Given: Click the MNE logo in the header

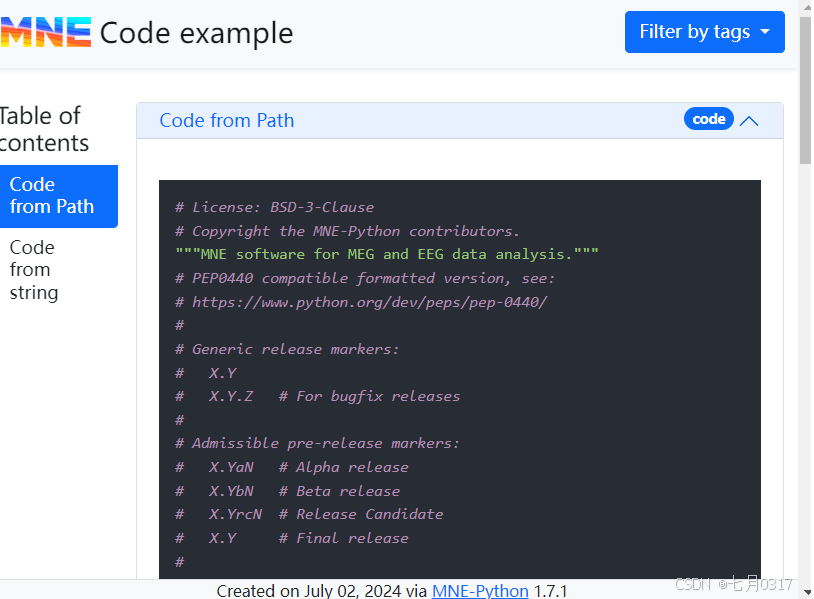Looking at the screenshot, I should [46, 32].
